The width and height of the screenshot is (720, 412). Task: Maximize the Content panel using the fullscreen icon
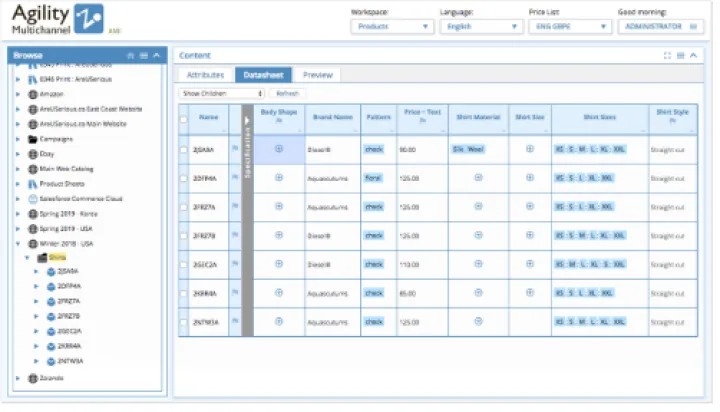[x=668, y=55]
